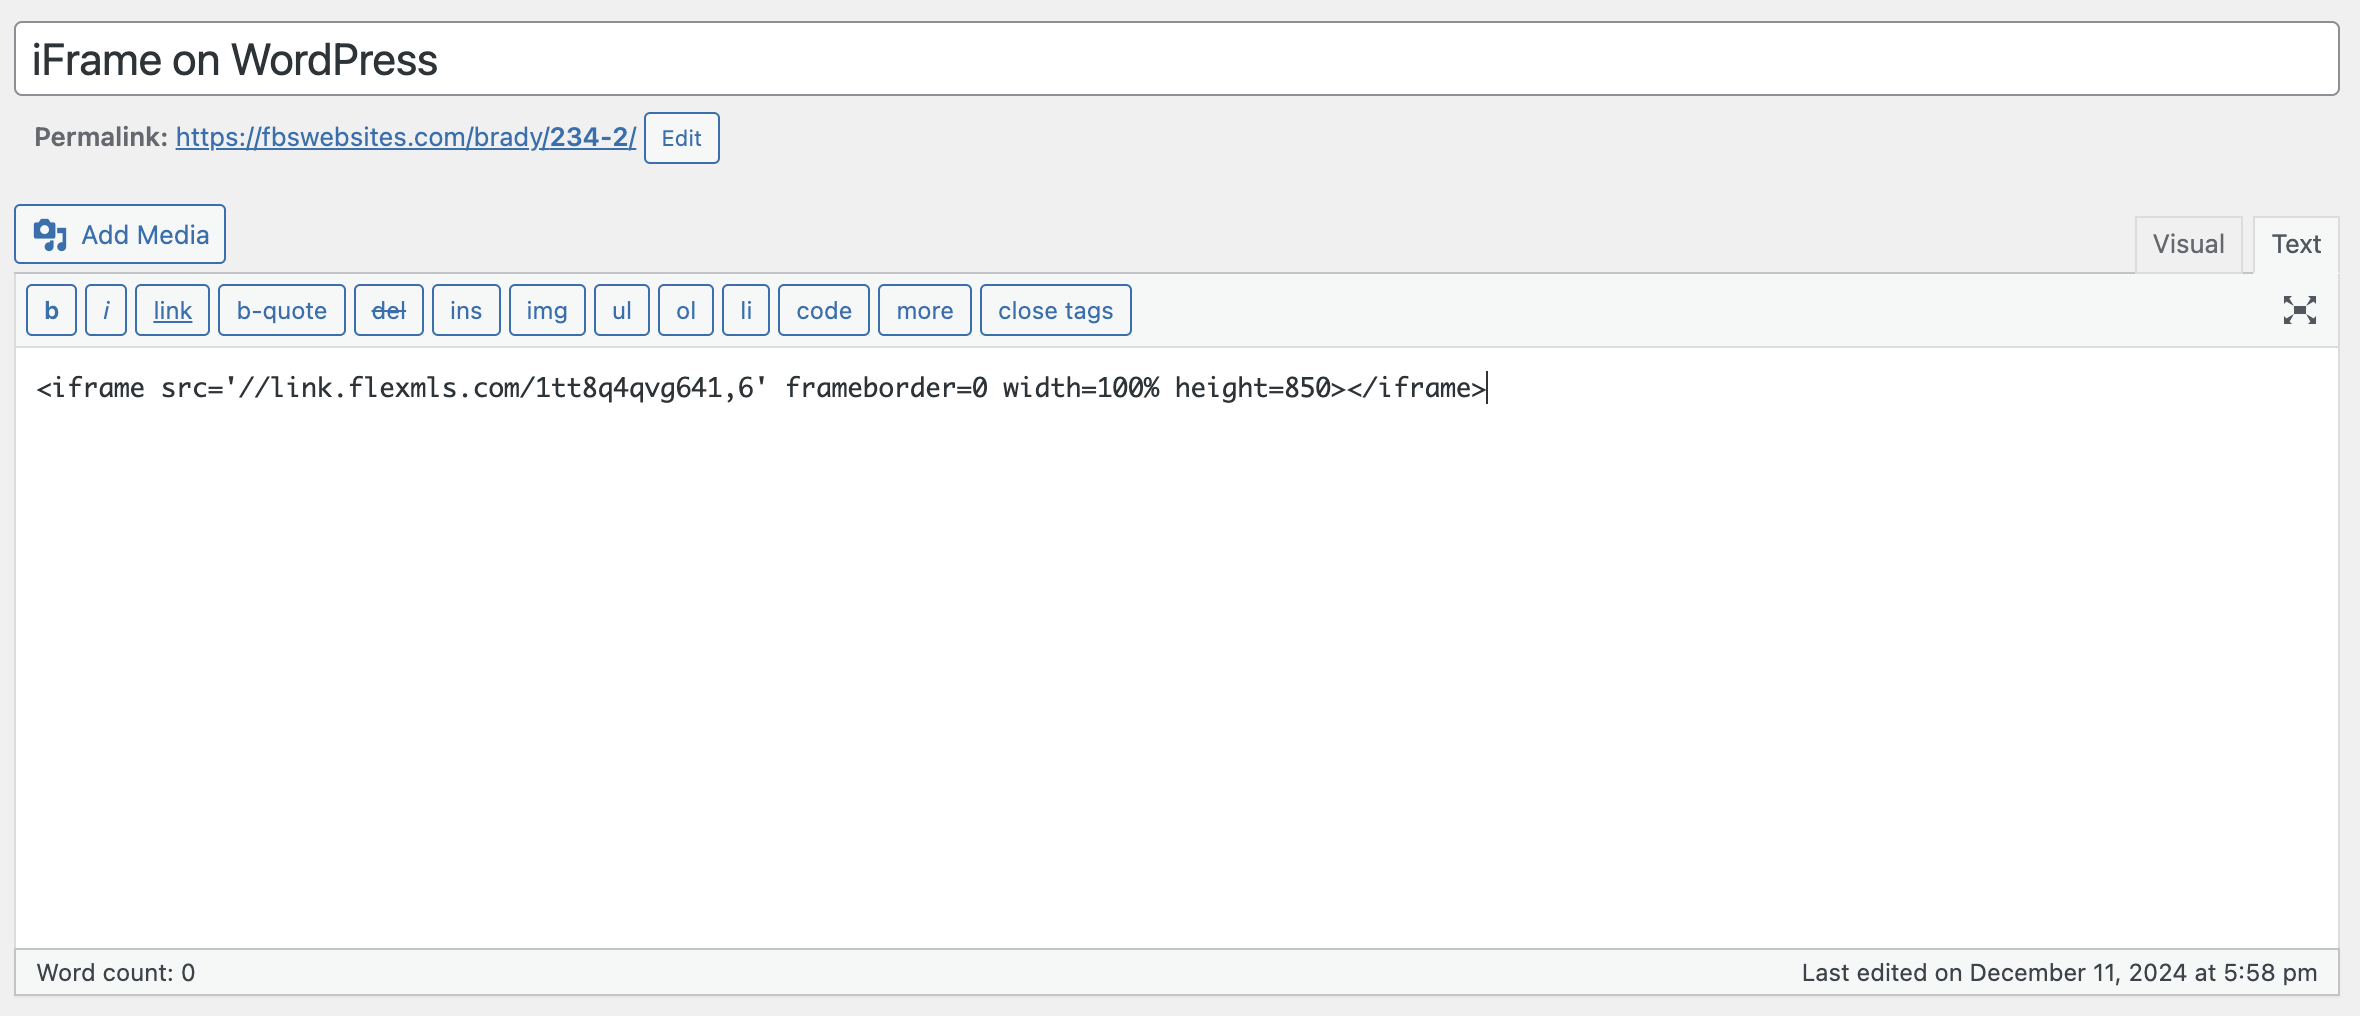2360x1016 pixels.
Task: Insert code tag with code button
Action: pos(824,310)
